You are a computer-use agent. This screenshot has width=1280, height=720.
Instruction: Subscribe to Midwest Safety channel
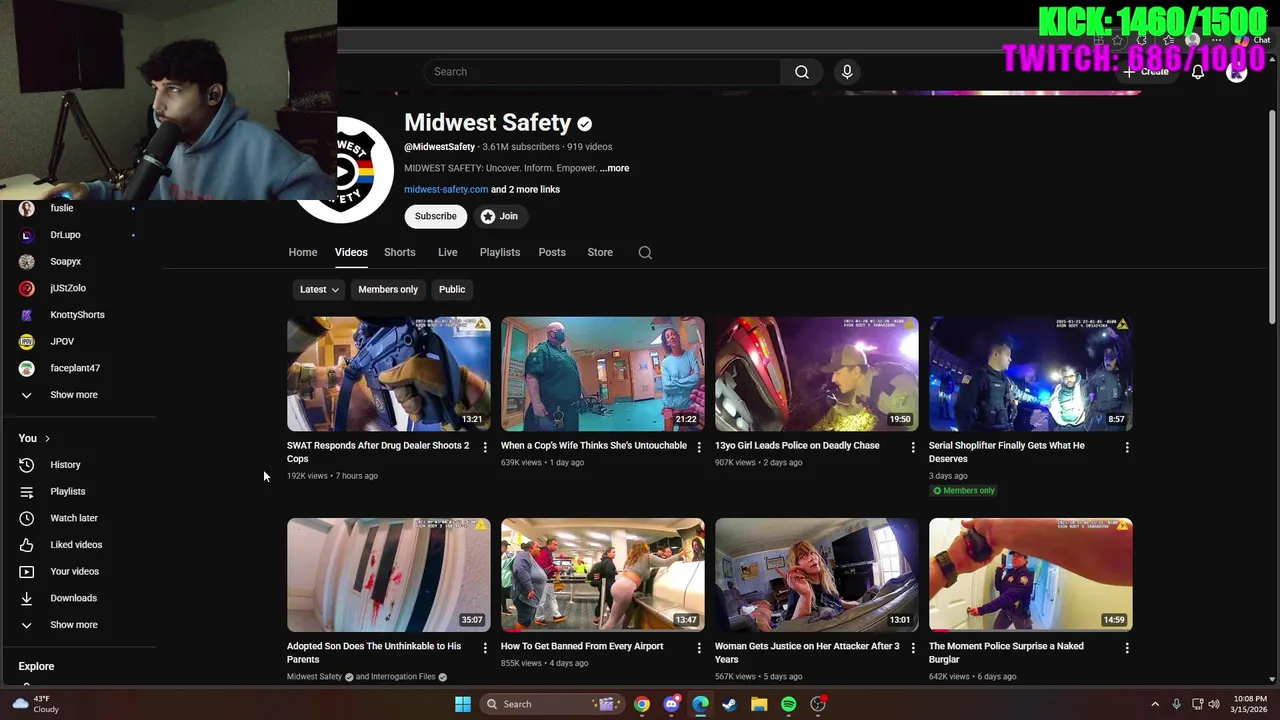point(436,216)
